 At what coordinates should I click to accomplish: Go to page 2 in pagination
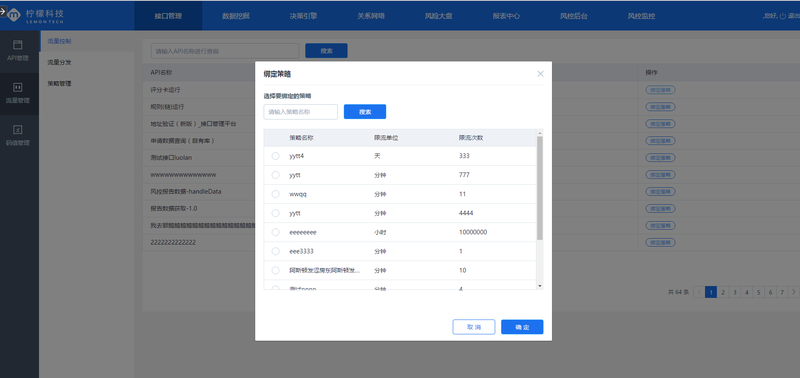pyautogui.click(x=723, y=292)
